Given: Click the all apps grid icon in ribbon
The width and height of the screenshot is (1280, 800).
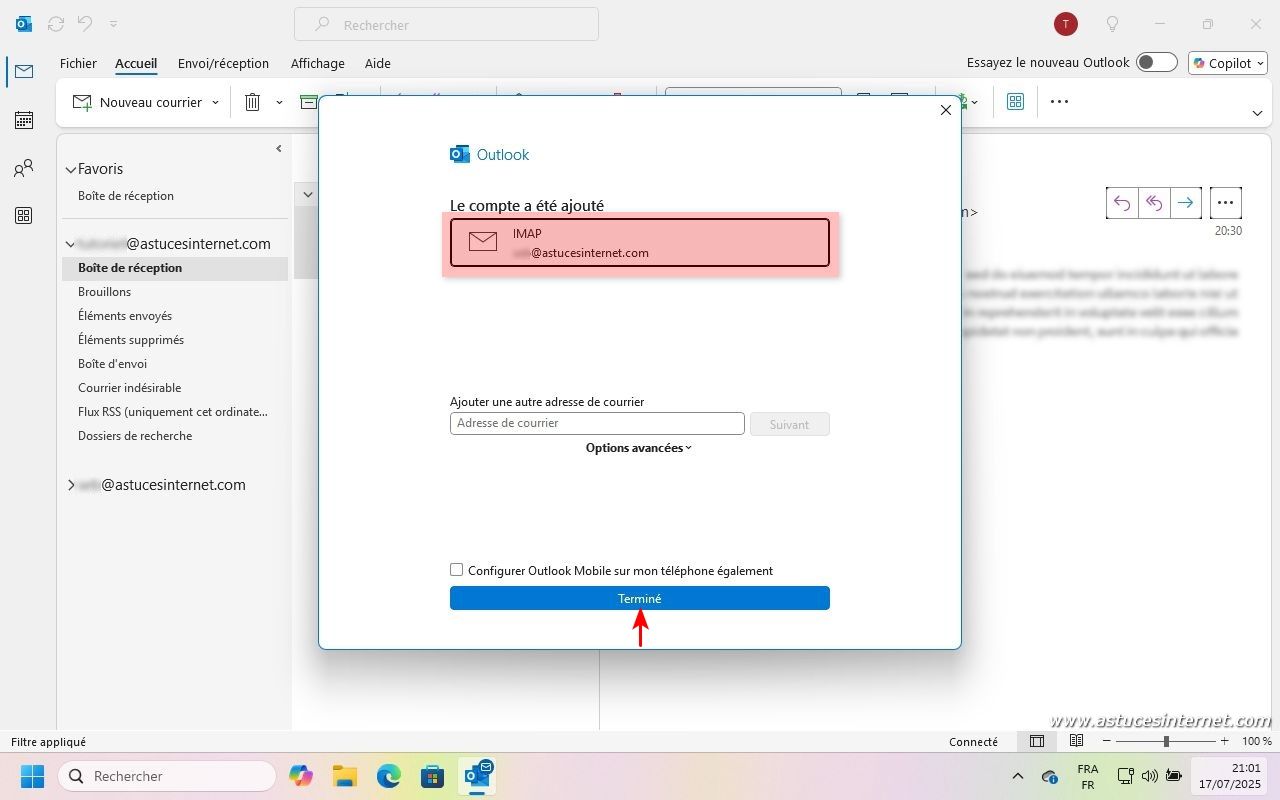Looking at the screenshot, I should coord(1015,102).
